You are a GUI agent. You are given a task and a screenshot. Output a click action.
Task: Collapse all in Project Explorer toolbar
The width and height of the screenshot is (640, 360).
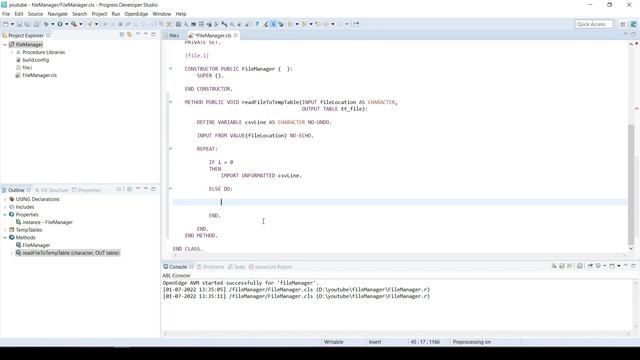[122, 35]
